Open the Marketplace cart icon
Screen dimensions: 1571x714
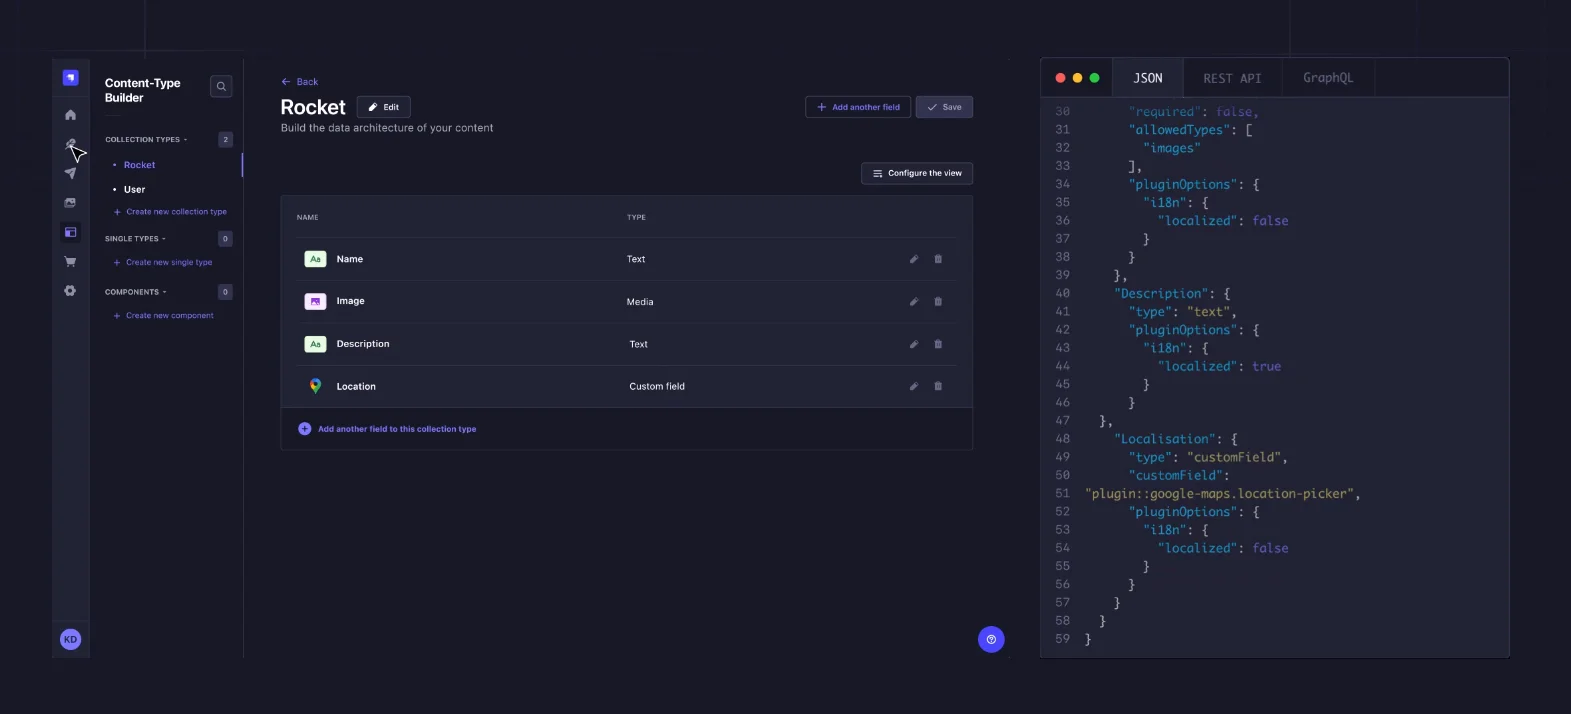click(x=70, y=262)
